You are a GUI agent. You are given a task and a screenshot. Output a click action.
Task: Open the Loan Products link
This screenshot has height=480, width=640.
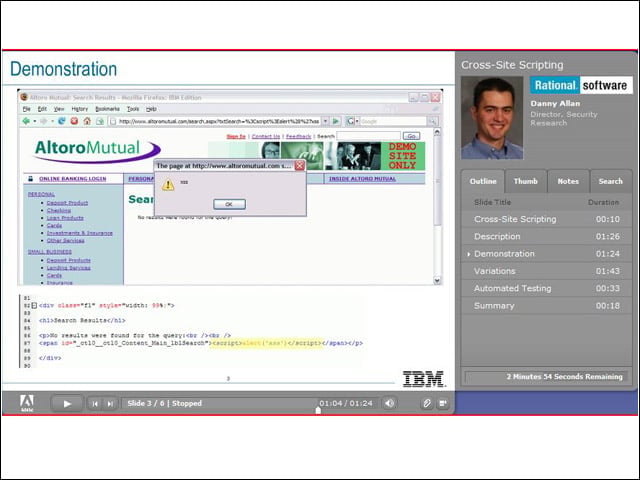pyautogui.click(x=65, y=218)
